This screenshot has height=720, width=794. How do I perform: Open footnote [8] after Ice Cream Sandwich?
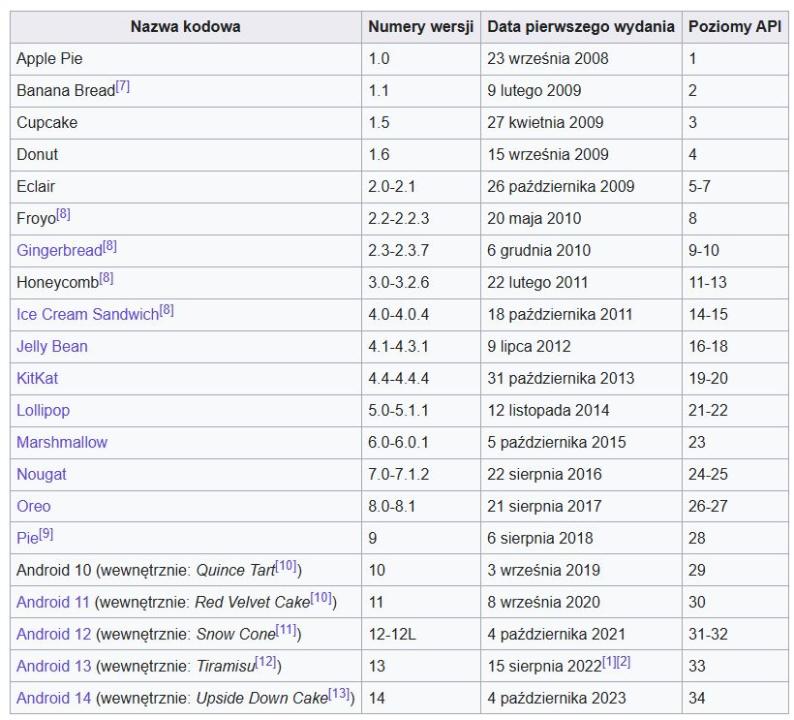click(x=167, y=310)
